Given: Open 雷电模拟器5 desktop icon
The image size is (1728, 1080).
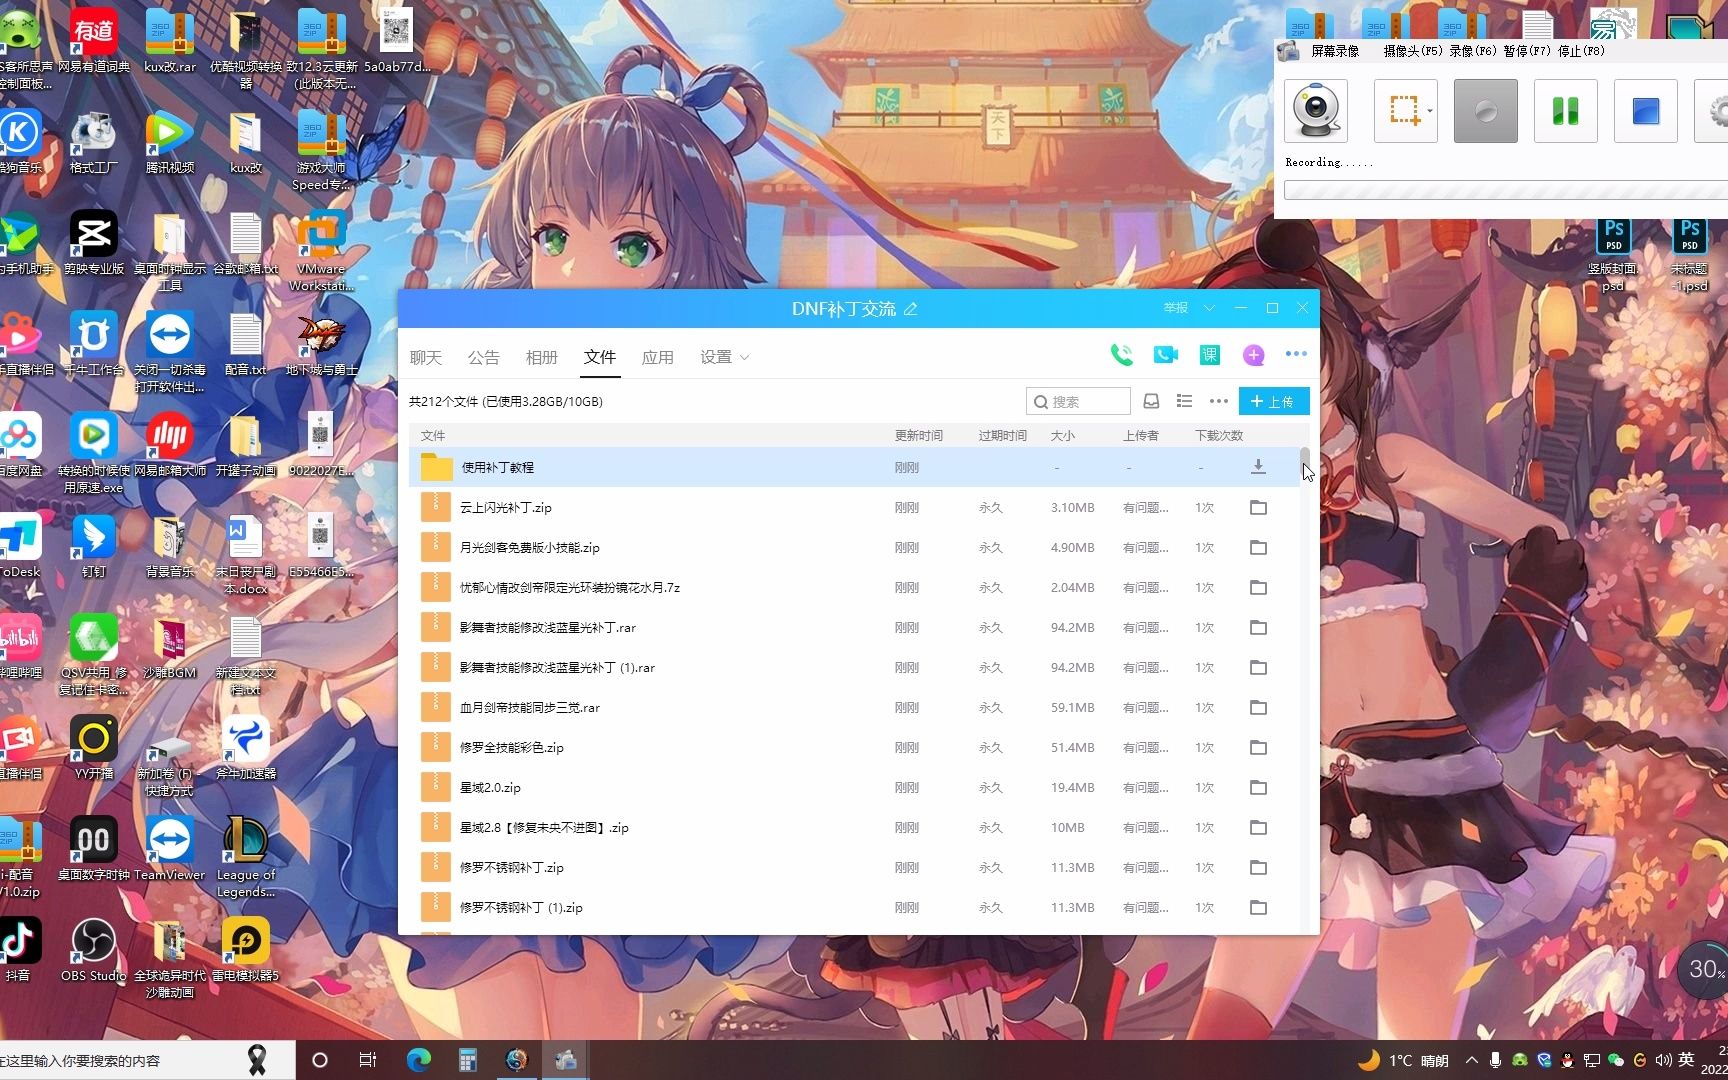Looking at the screenshot, I should click(x=246, y=950).
